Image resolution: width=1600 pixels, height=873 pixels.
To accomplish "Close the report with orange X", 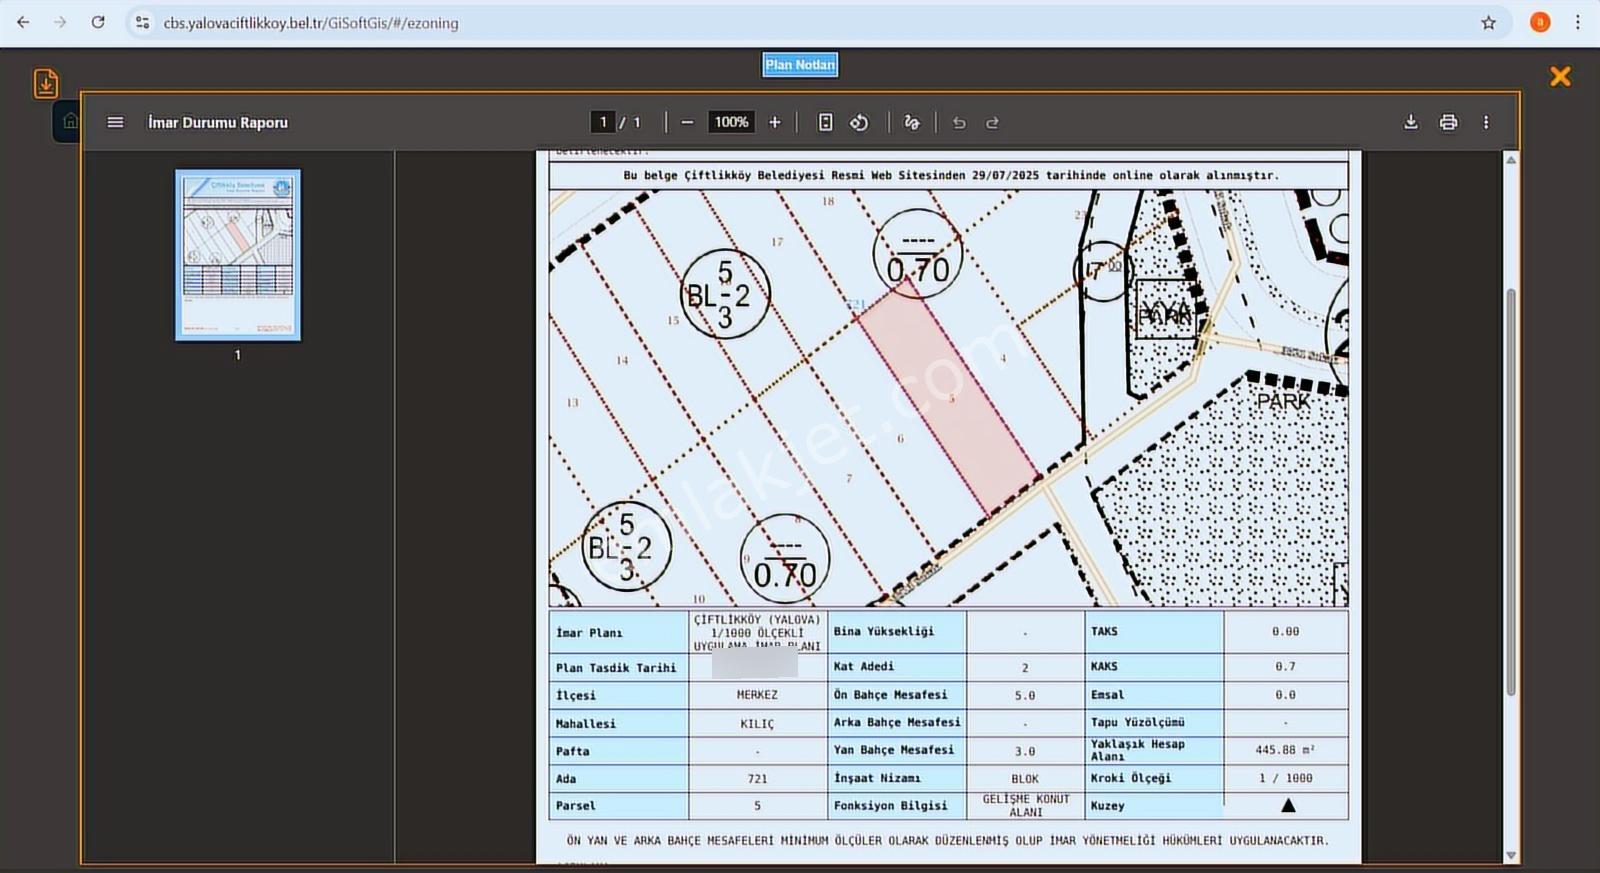I will point(1560,76).
